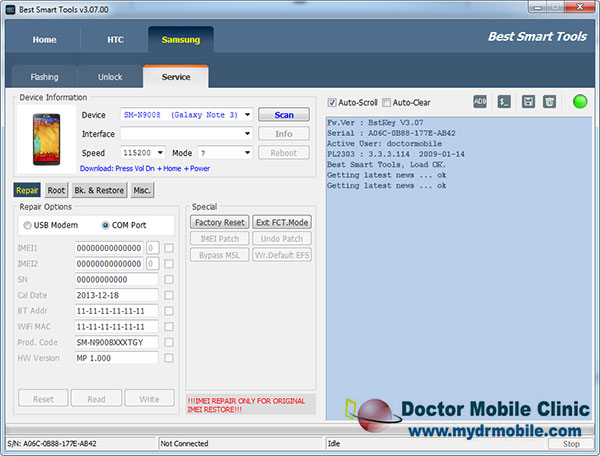Click the 'Not Connected' status text
600x456 pixels.
pos(184,444)
